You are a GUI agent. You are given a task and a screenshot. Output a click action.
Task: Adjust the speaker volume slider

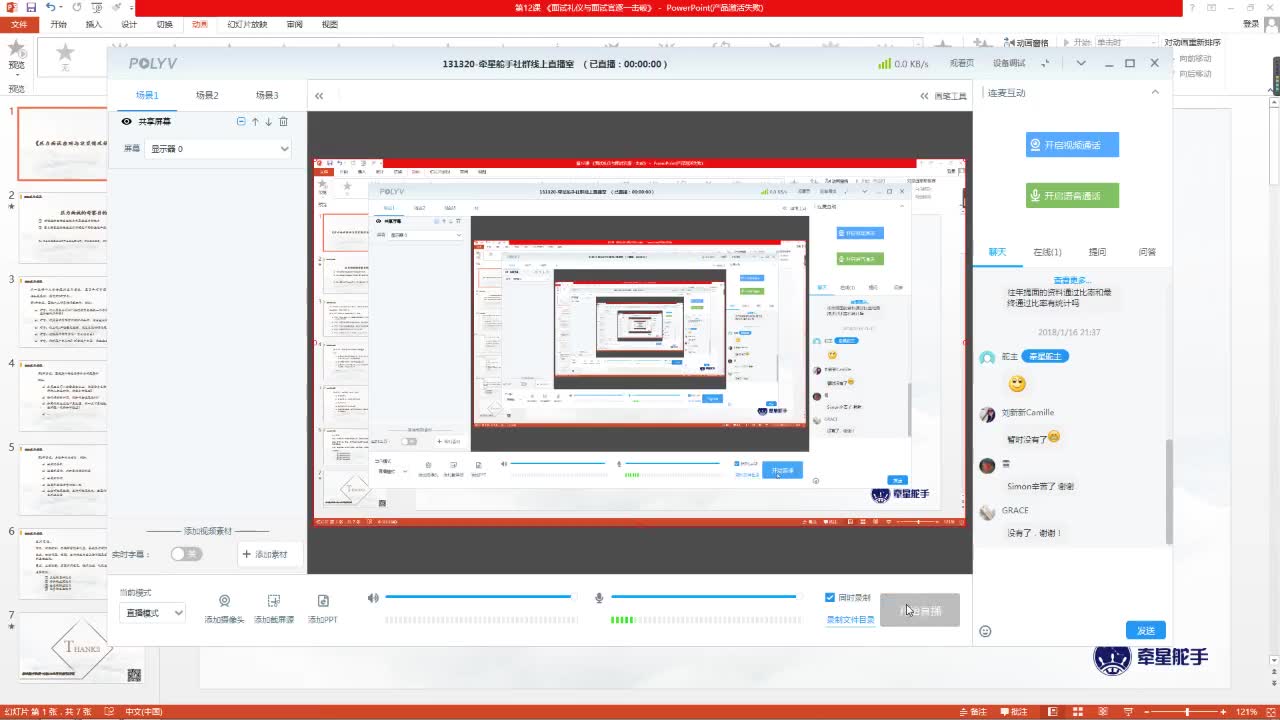pyautogui.click(x=481, y=597)
